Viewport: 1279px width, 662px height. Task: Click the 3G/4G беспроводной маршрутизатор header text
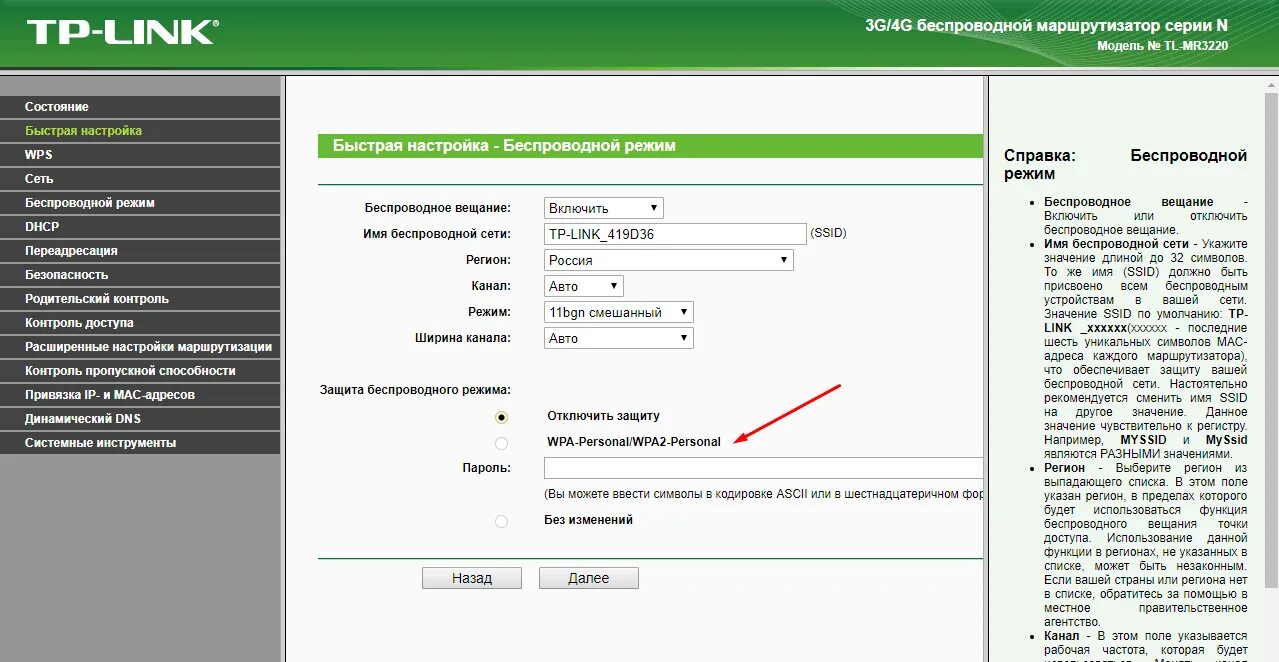[x=1046, y=26]
